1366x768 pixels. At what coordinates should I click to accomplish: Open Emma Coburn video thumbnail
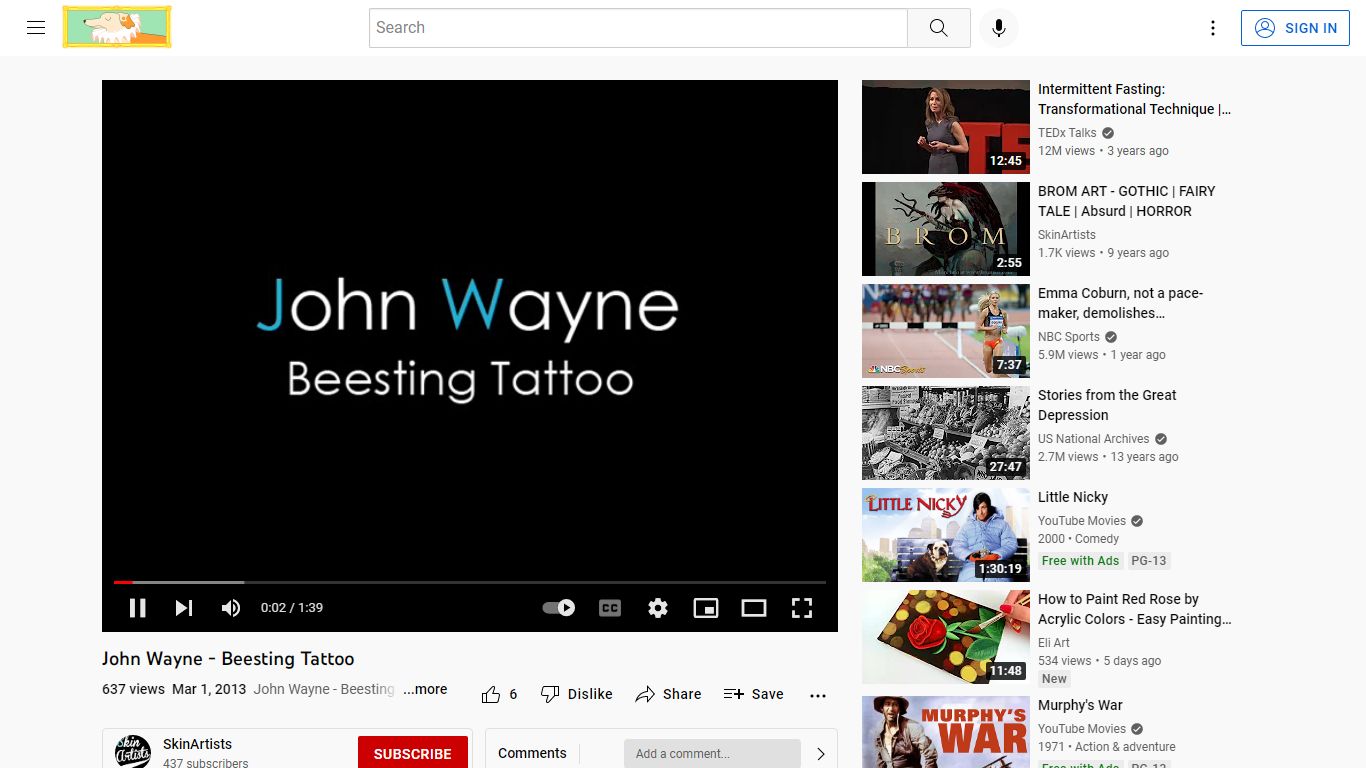(946, 331)
